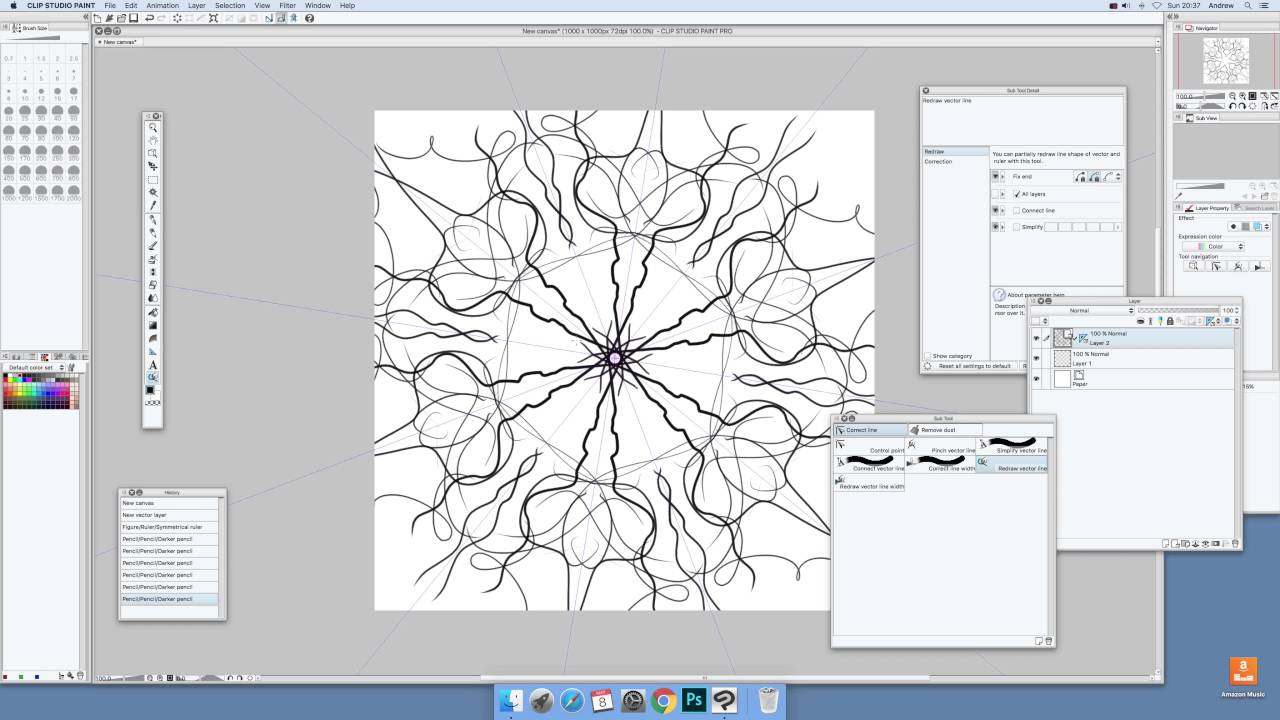Uncheck the All layers checkbox
This screenshot has height=720, width=1280.
point(1017,194)
